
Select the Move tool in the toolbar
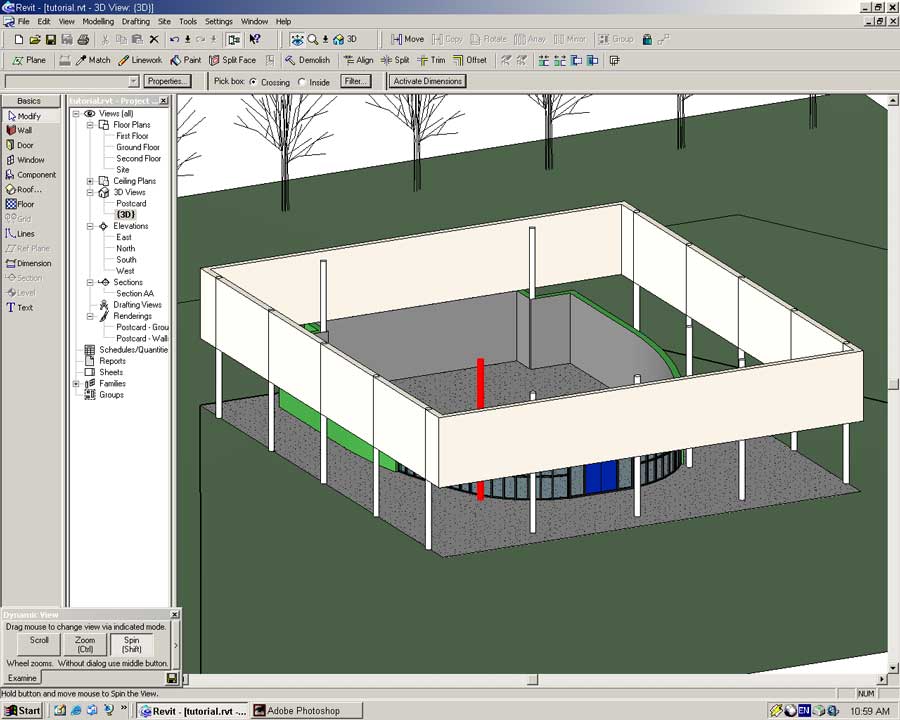point(408,40)
